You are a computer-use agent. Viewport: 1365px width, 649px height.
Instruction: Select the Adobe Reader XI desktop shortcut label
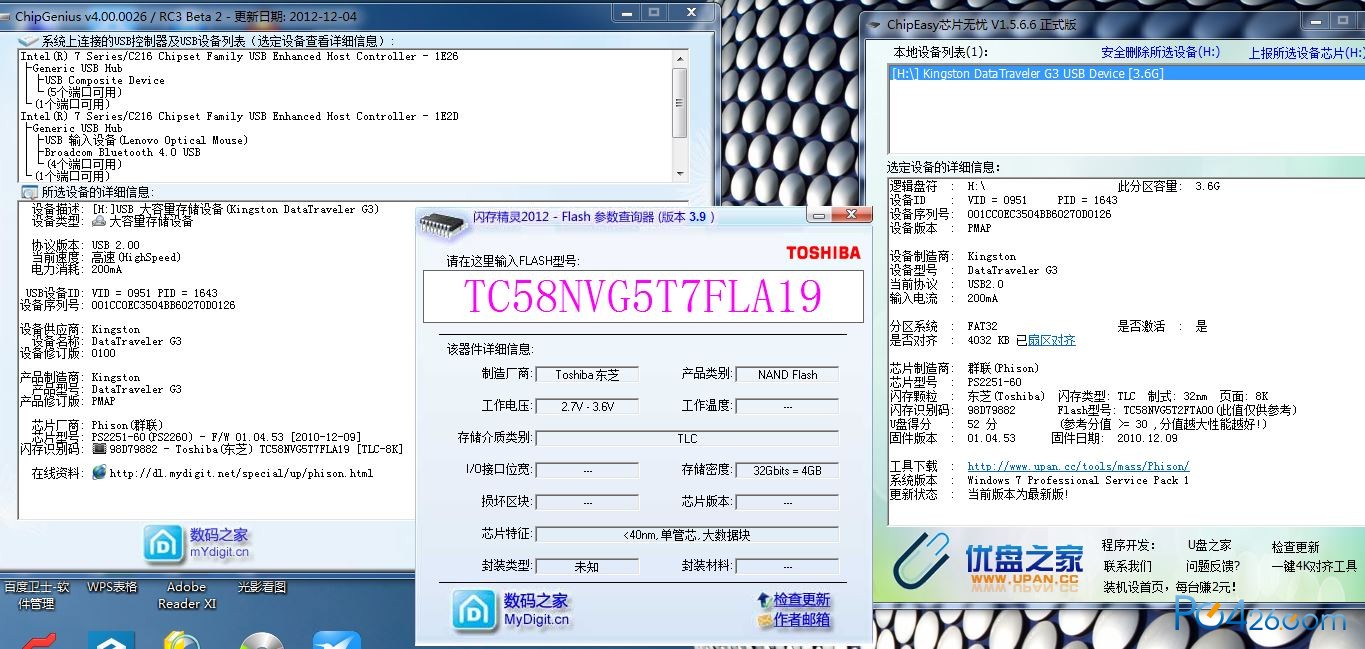[187, 595]
